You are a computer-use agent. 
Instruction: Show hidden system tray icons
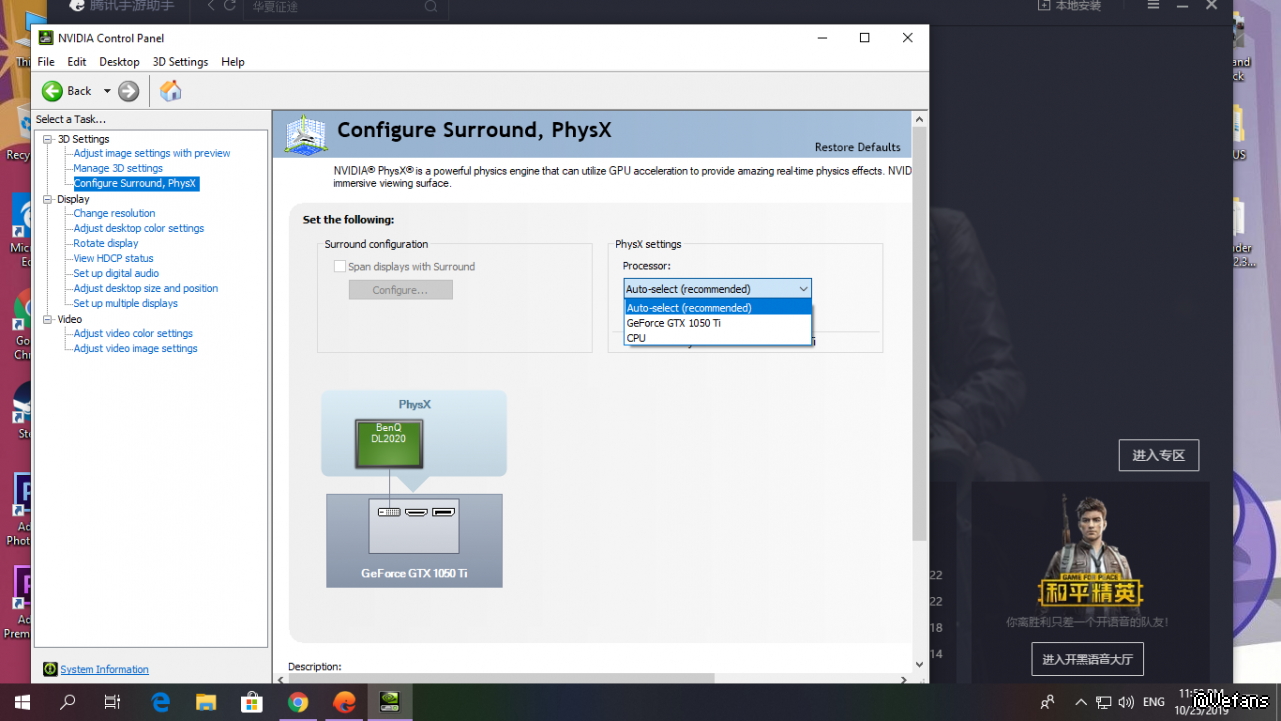click(x=1079, y=702)
